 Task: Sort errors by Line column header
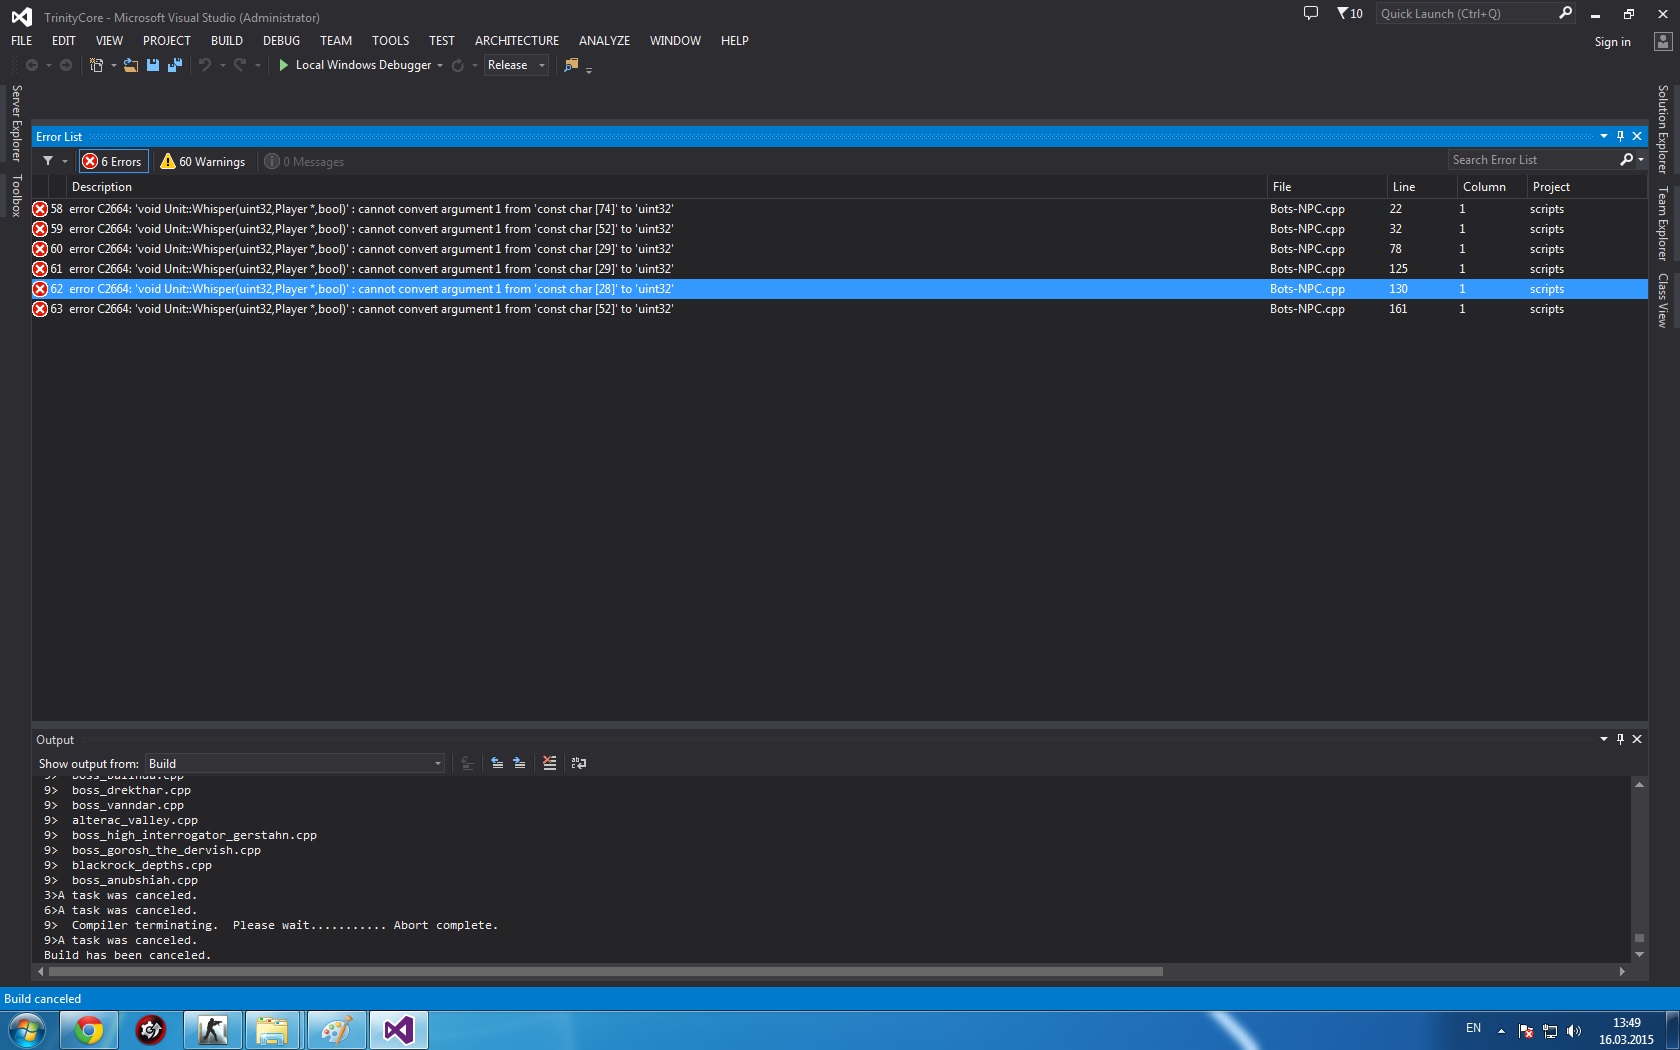(1422, 187)
